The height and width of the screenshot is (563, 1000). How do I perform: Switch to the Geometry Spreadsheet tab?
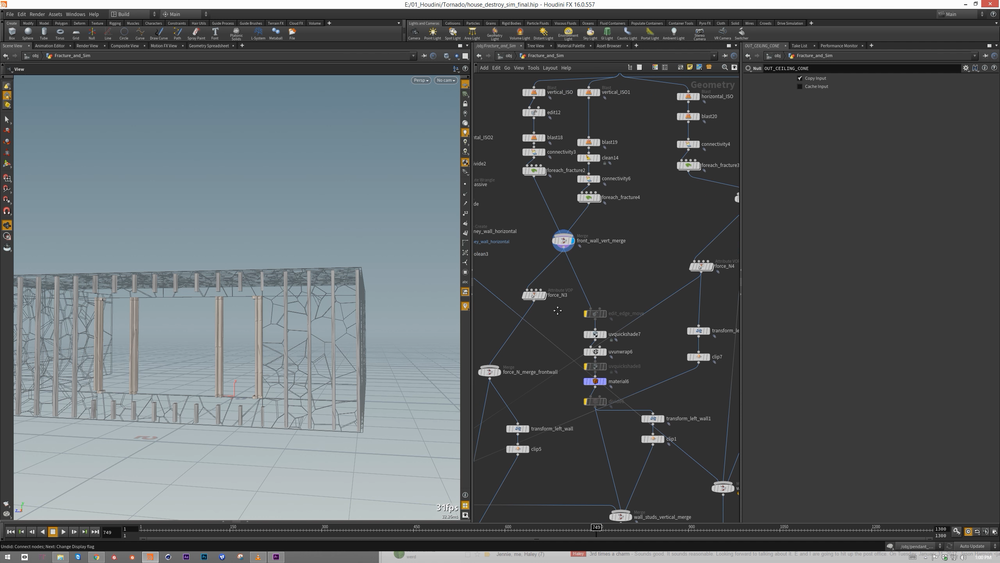(209, 46)
